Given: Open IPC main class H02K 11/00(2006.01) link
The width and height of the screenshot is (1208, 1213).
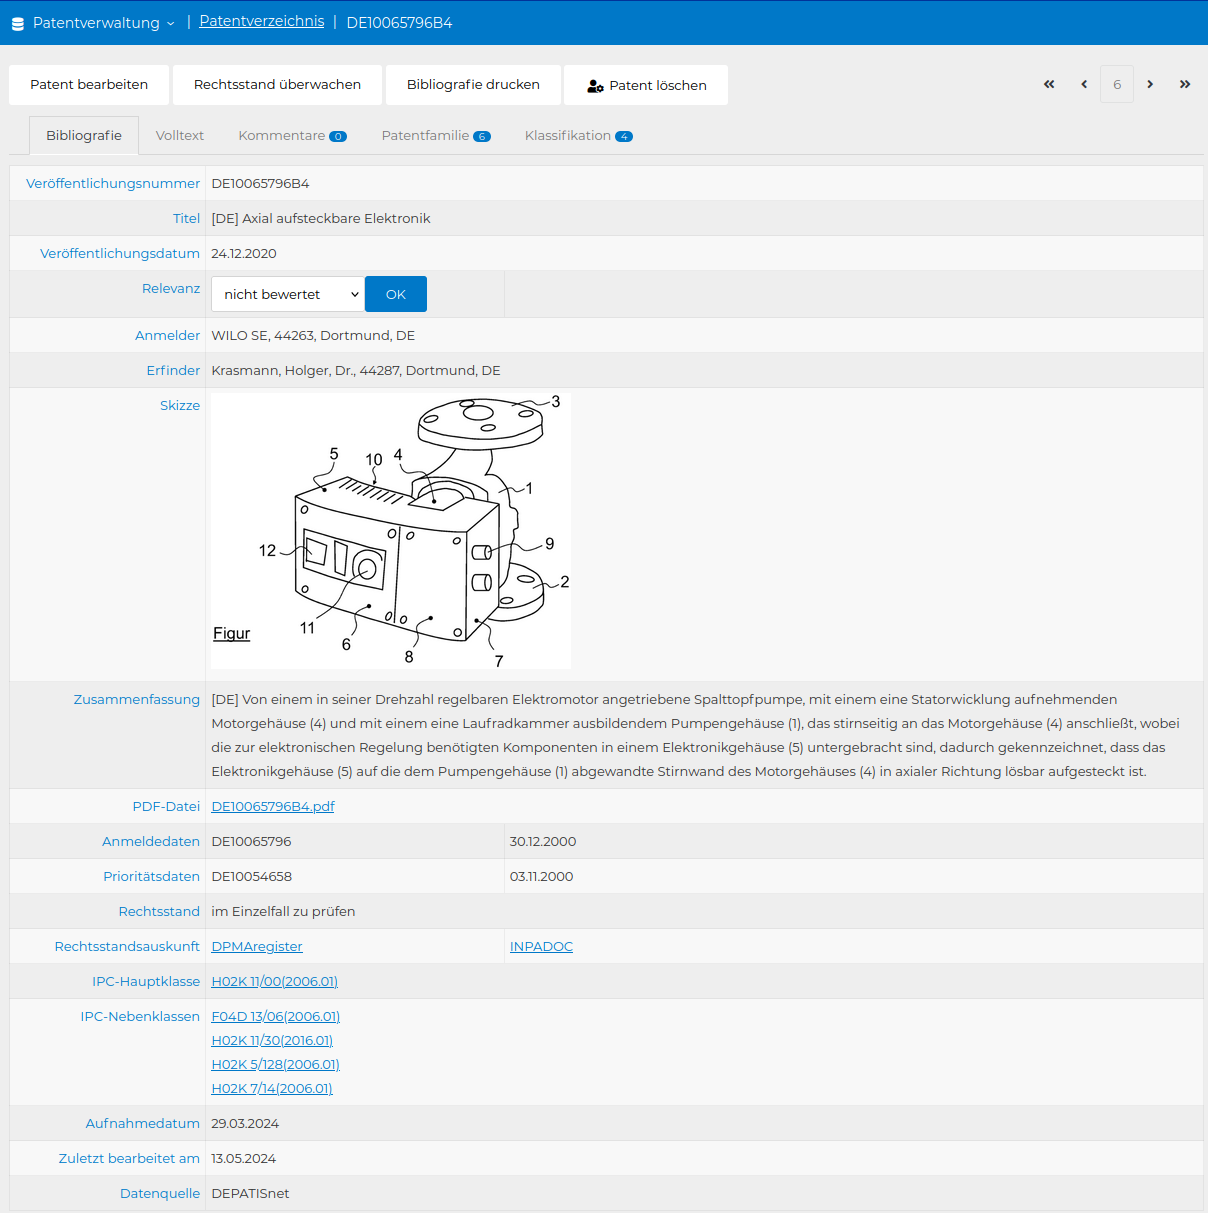Looking at the screenshot, I should point(275,981).
